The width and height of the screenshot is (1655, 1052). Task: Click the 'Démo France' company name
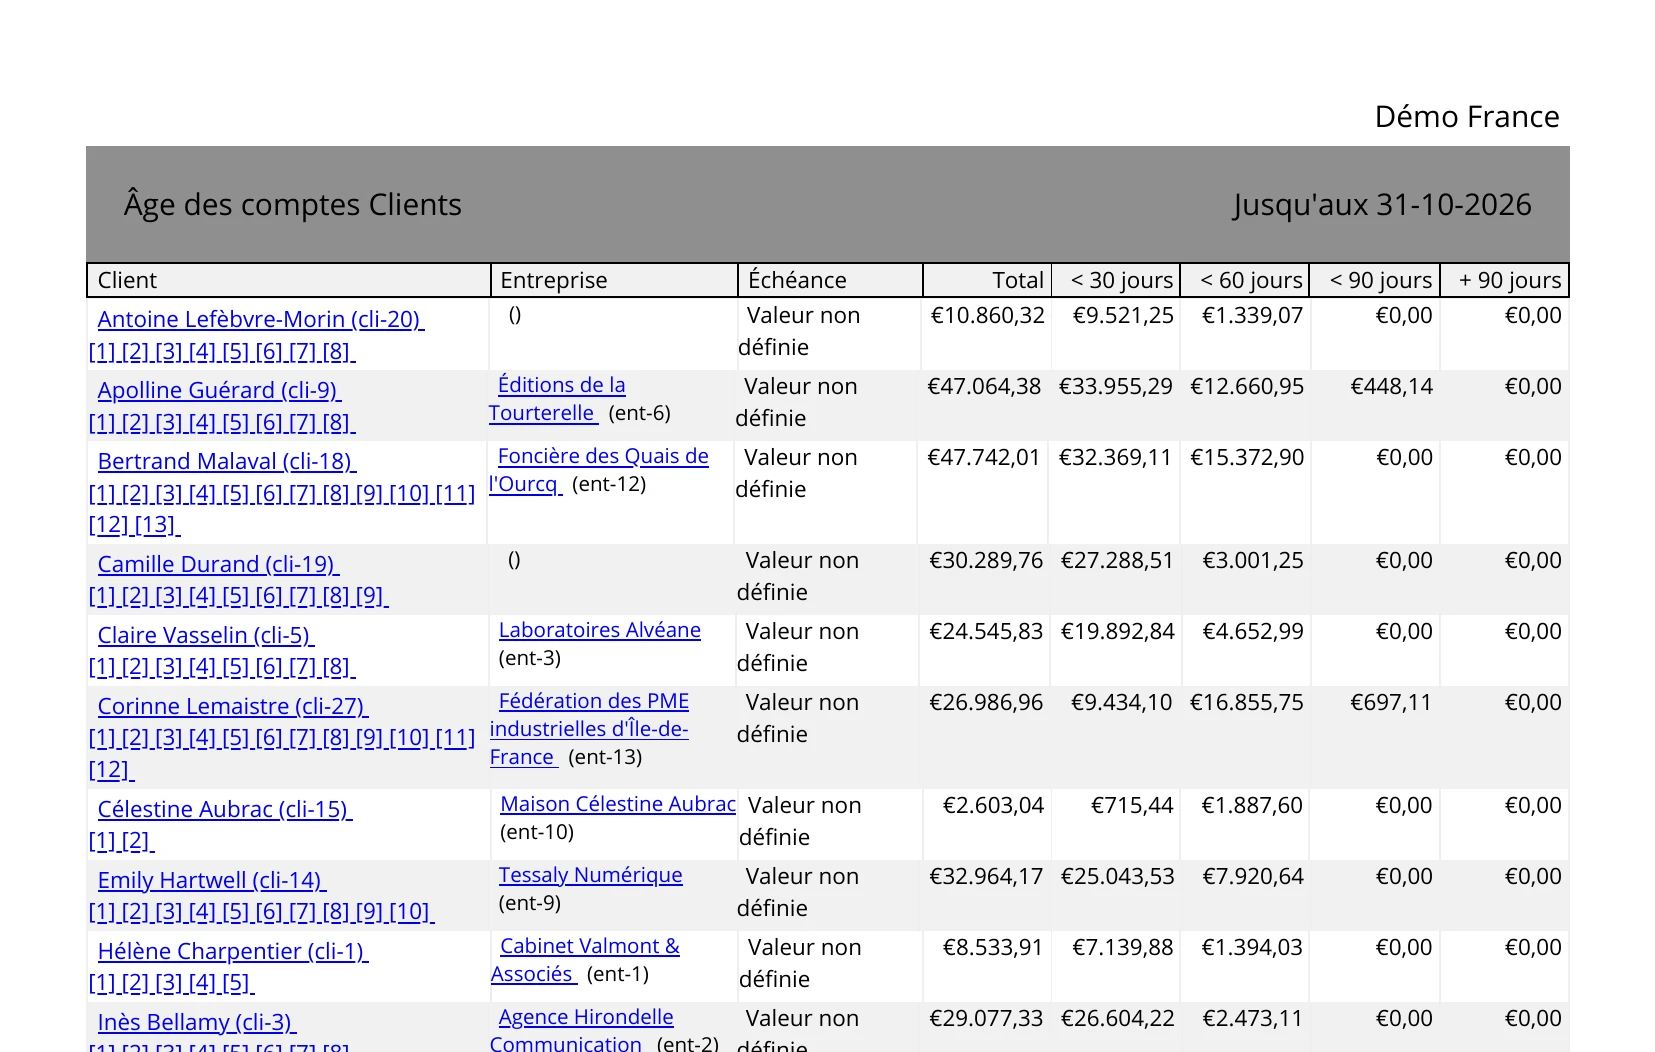1467,117
